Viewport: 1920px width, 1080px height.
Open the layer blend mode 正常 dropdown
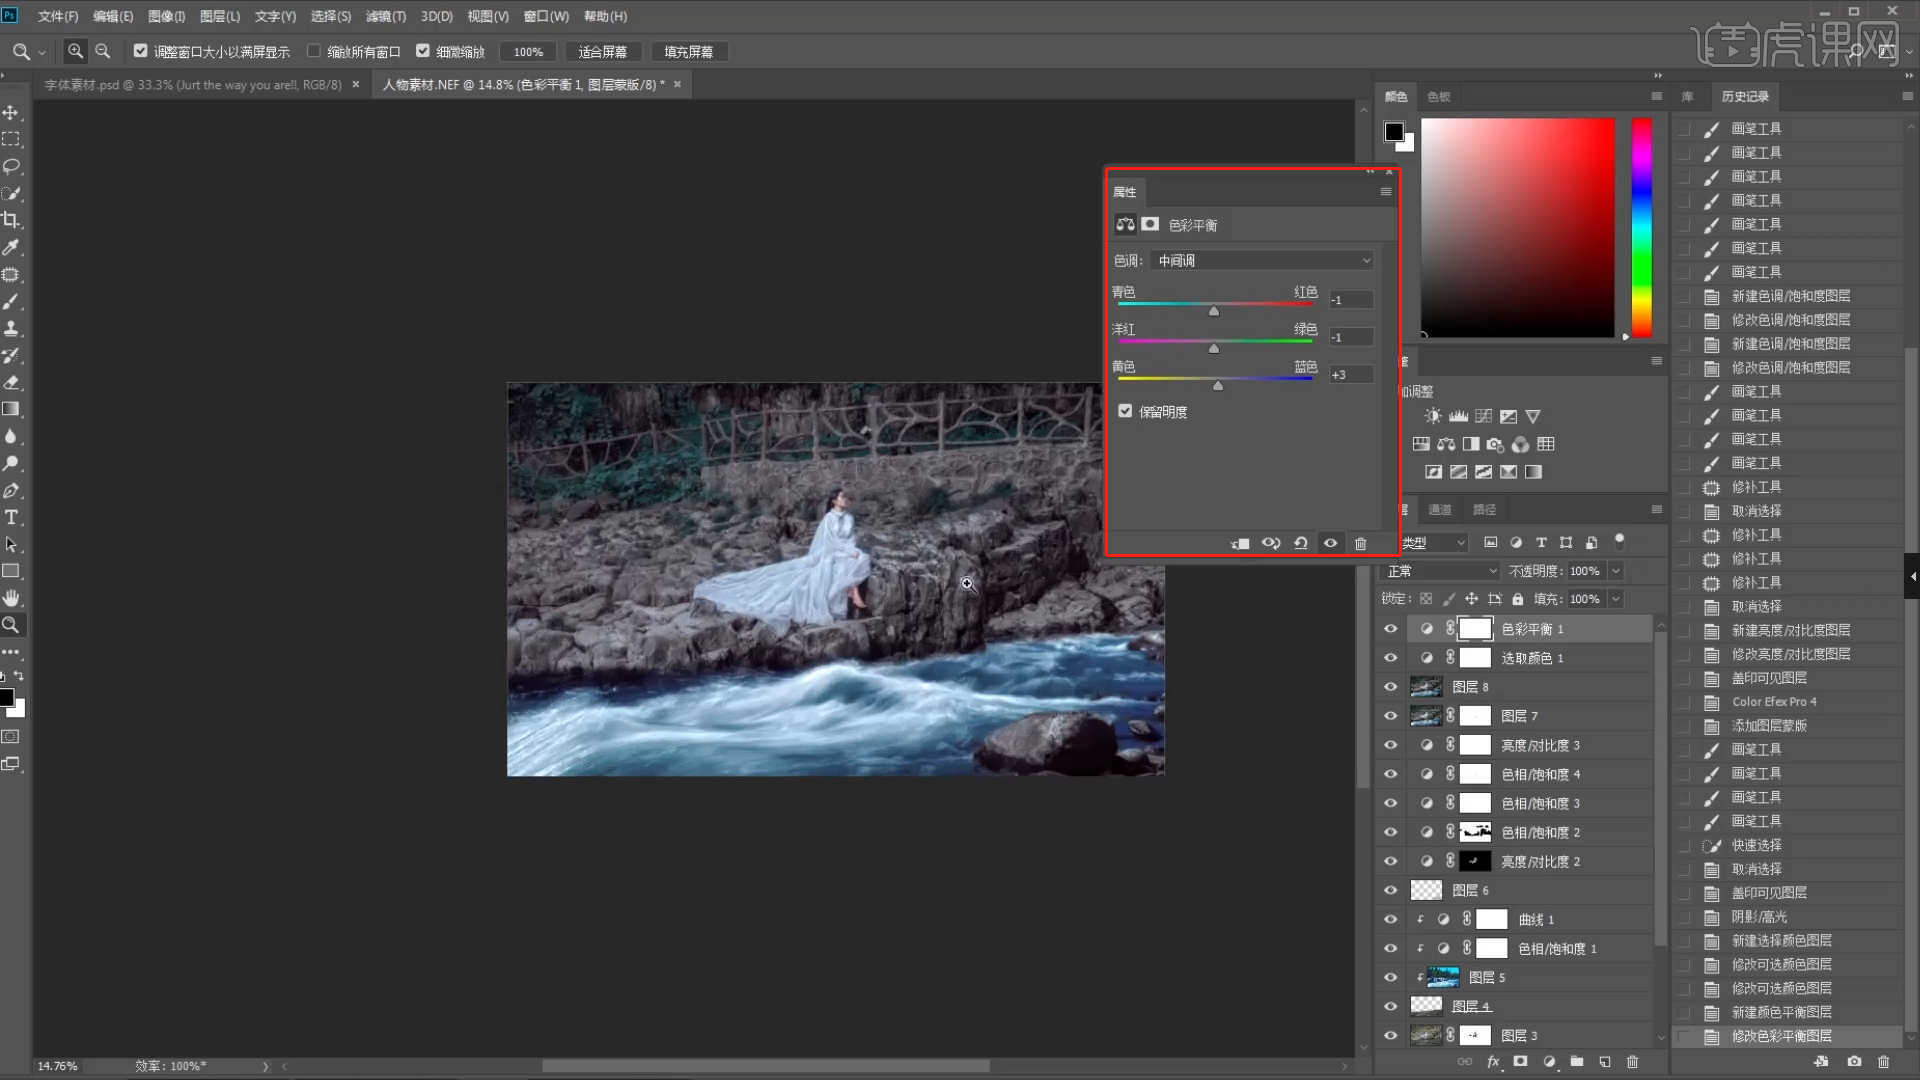1439,571
